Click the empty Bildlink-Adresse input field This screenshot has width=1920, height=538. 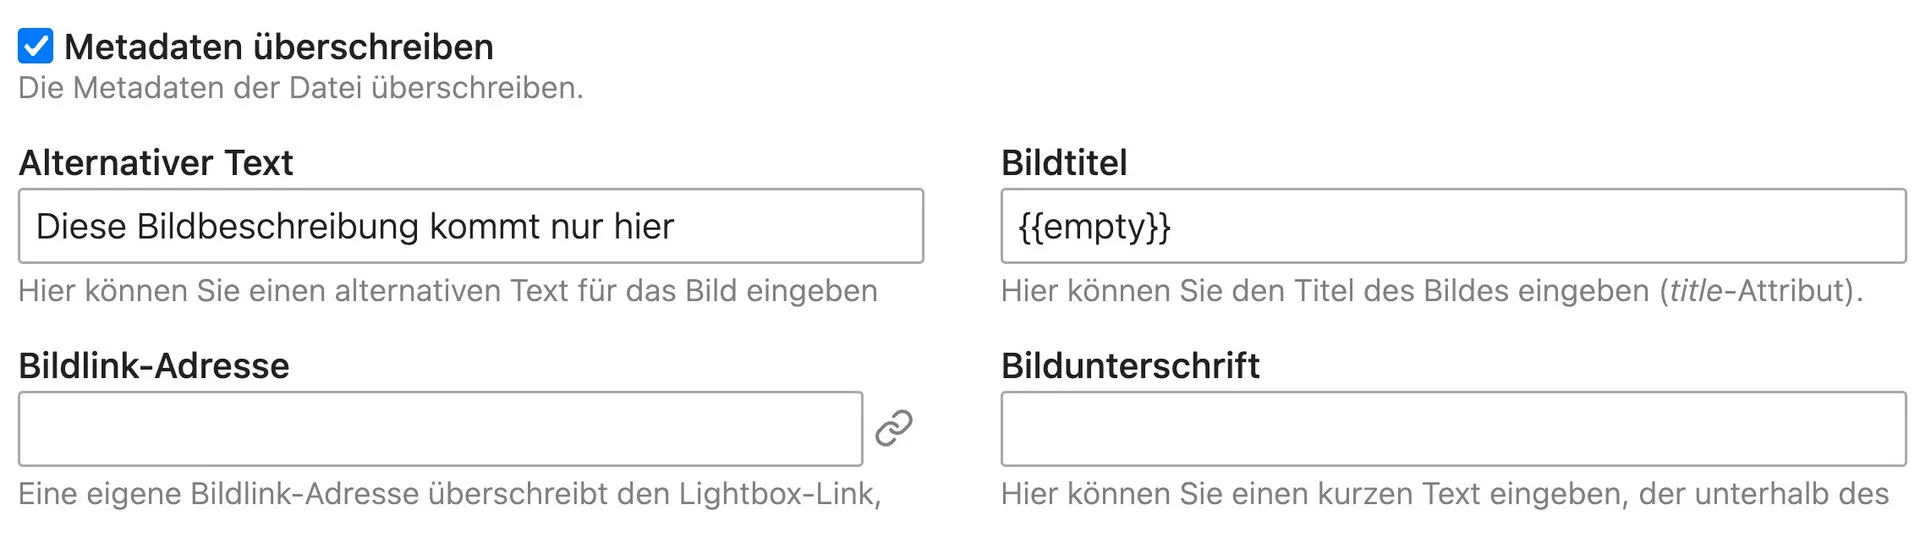click(x=440, y=429)
